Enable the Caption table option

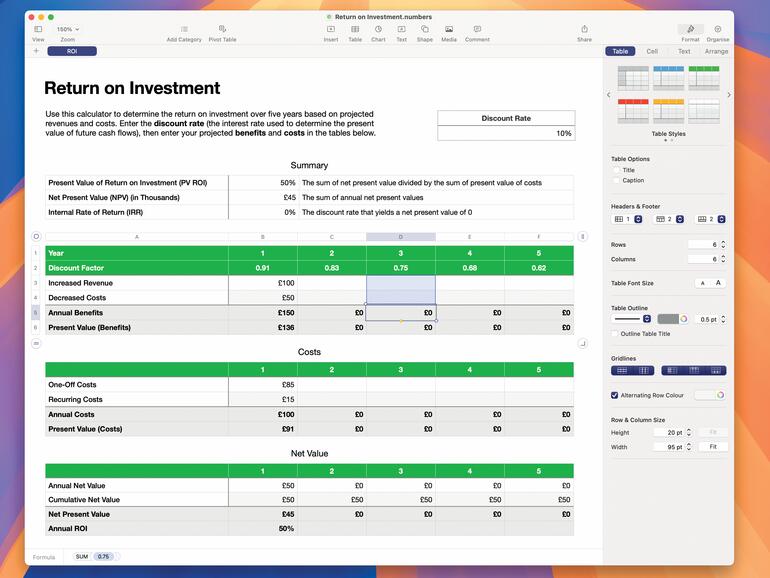pos(616,180)
